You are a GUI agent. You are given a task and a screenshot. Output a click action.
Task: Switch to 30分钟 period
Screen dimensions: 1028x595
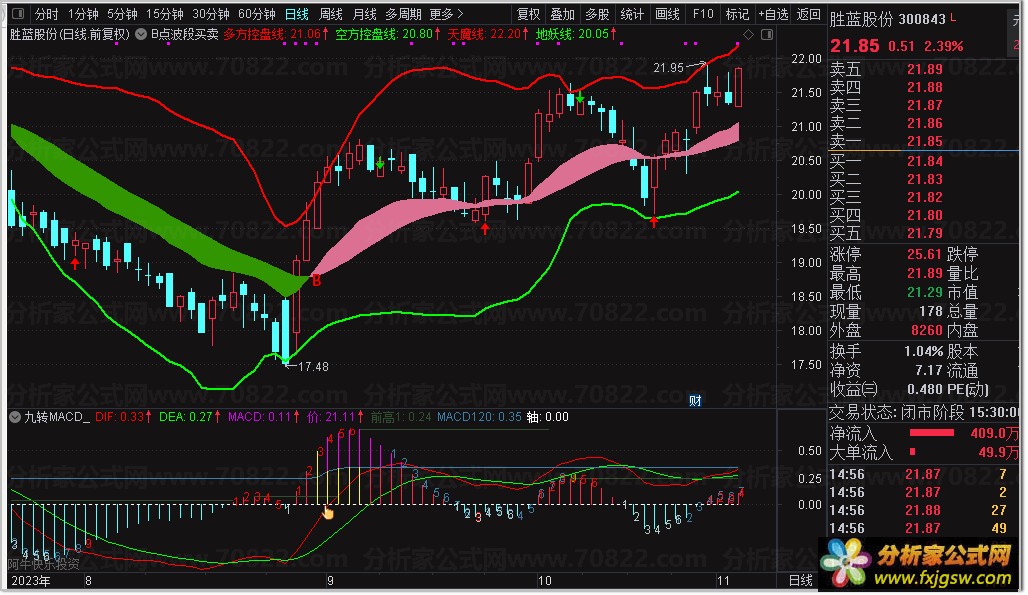pos(210,14)
